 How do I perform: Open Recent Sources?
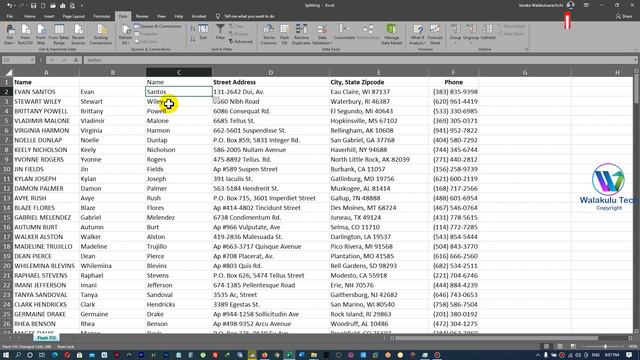[x=78, y=34]
